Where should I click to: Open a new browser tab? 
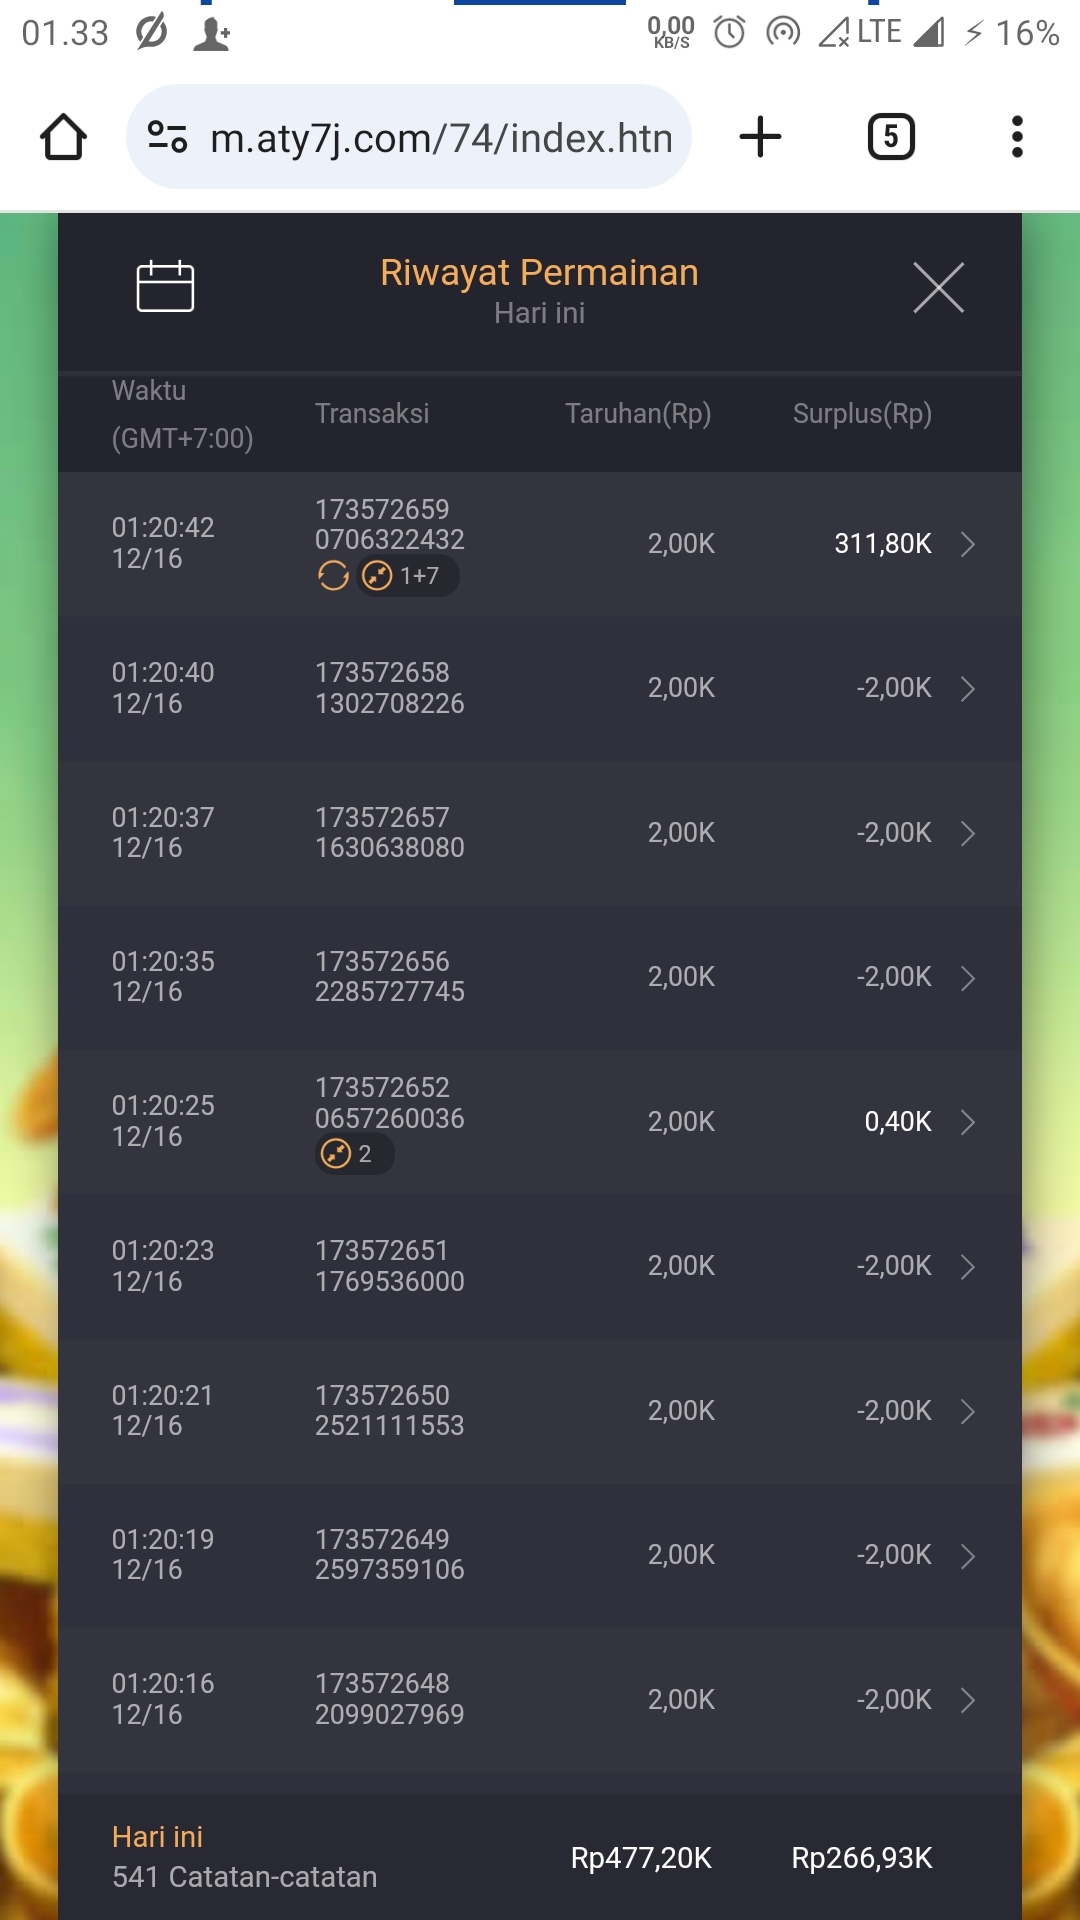(x=760, y=137)
